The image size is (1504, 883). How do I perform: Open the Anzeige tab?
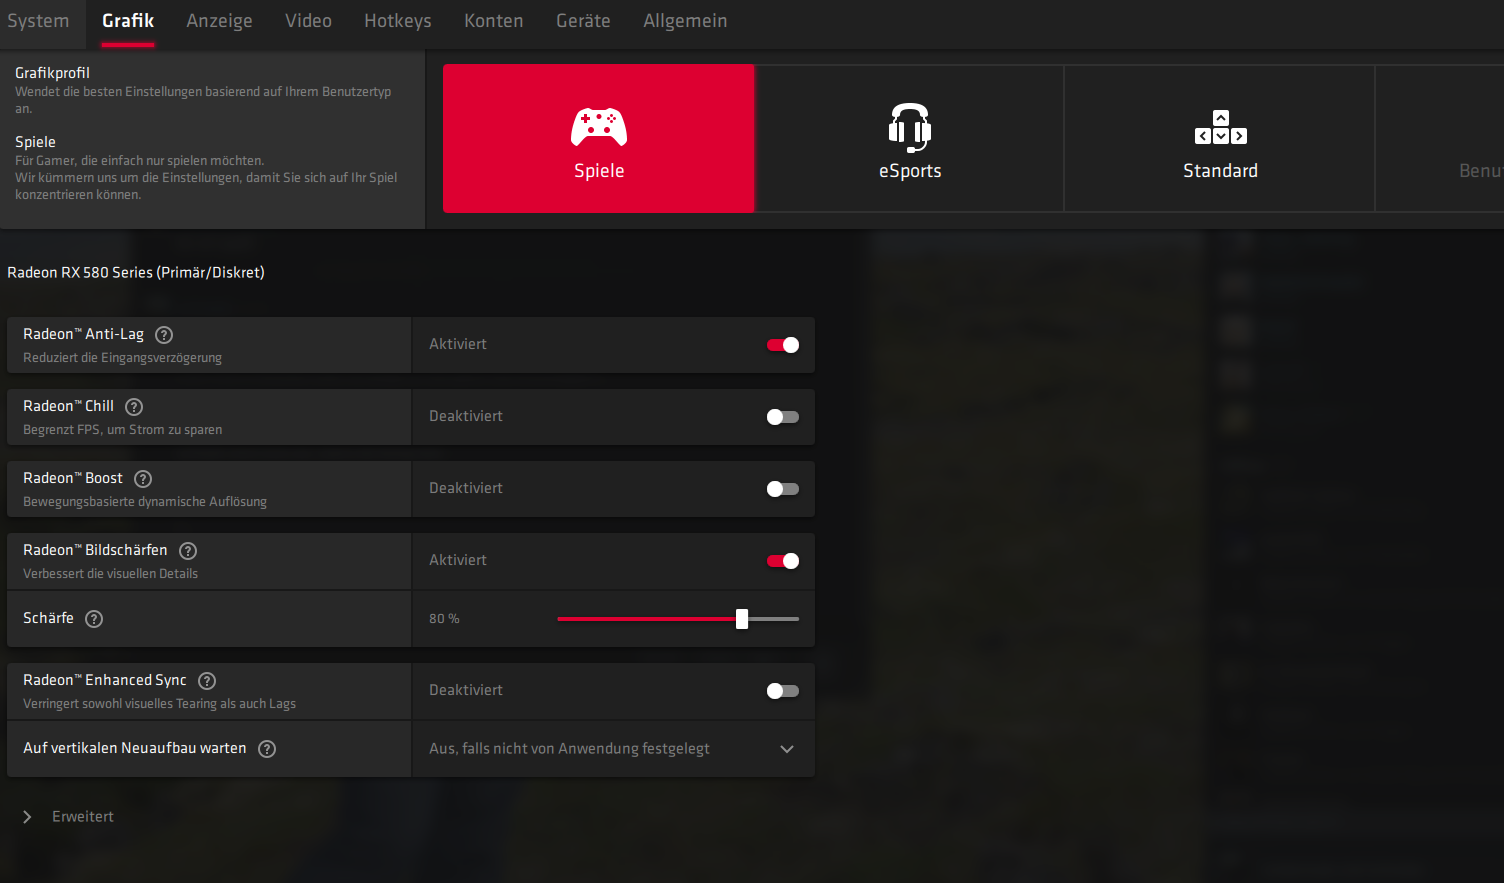pos(219,21)
